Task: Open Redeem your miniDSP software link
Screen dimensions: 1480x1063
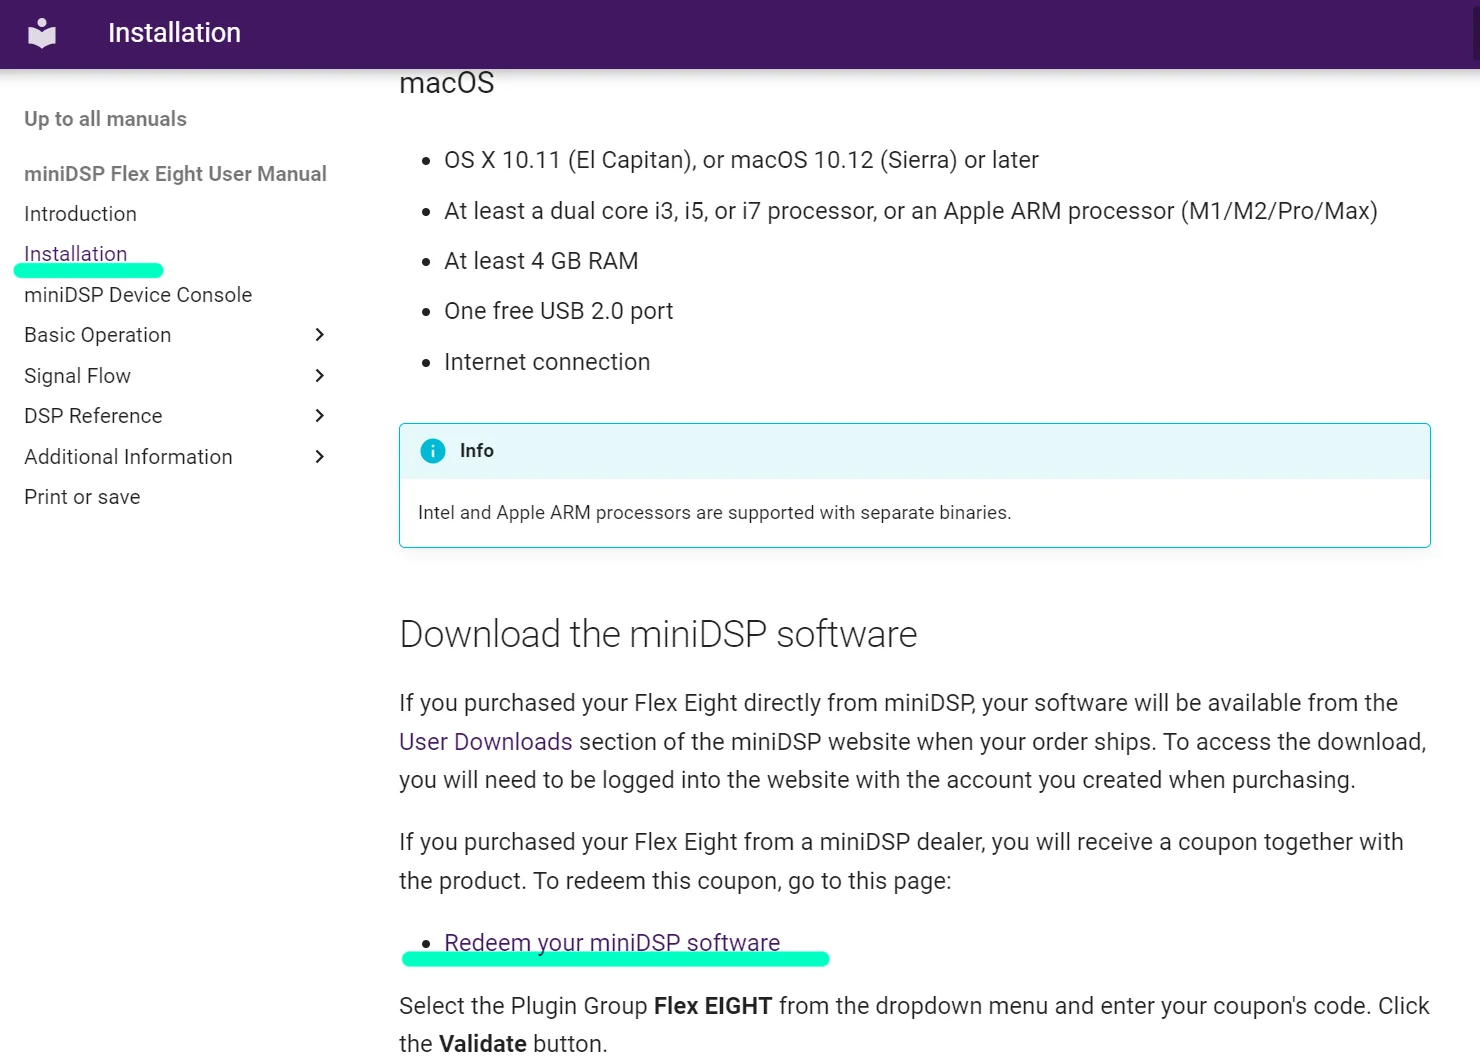Action: 612,943
